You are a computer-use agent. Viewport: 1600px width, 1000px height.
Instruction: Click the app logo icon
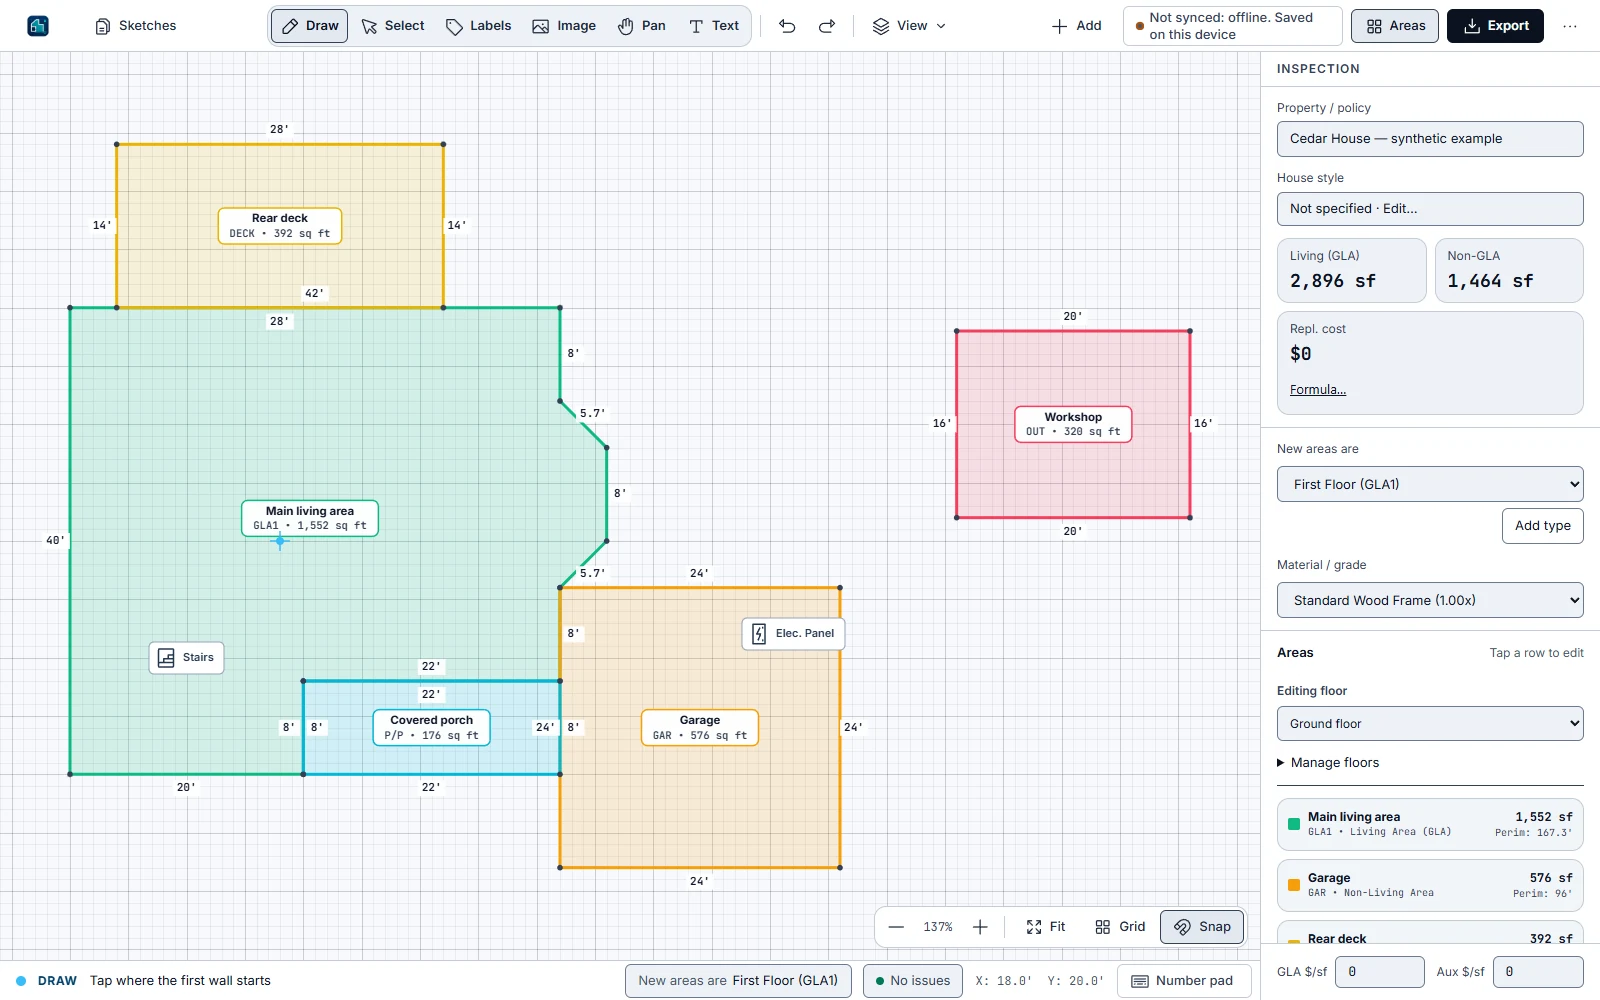tap(38, 26)
